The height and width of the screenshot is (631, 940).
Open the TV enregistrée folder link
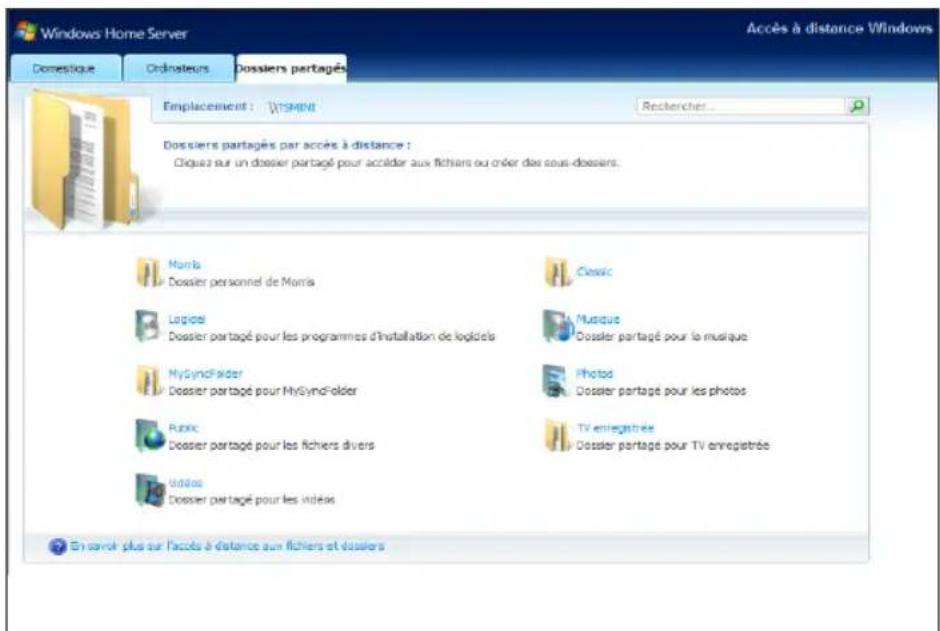[x=615, y=428]
